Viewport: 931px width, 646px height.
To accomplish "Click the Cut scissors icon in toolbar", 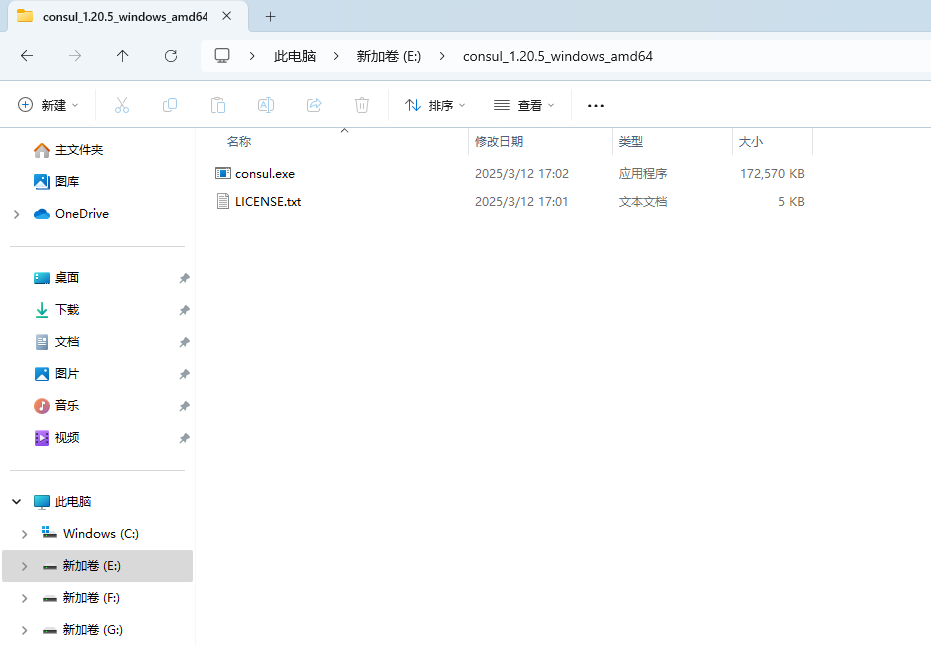I will tap(122, 105).
